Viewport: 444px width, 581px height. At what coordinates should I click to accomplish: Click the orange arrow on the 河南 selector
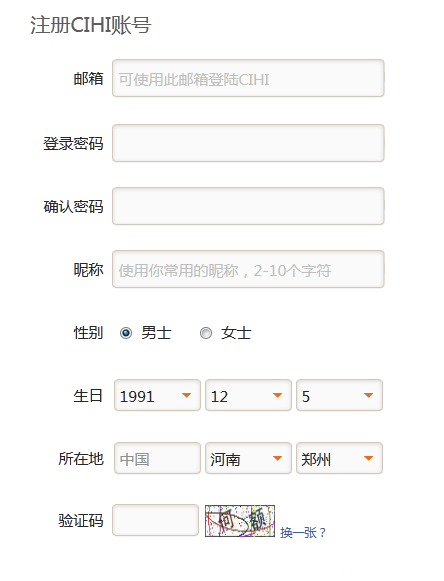click(278, 458)
